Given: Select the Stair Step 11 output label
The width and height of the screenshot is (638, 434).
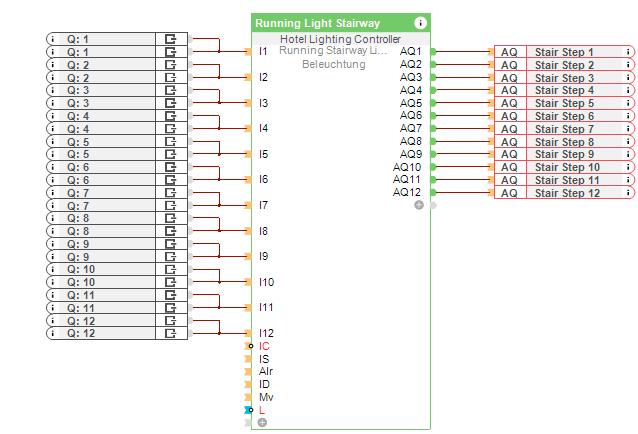Looking at the screenshot, I should (564, 180).
